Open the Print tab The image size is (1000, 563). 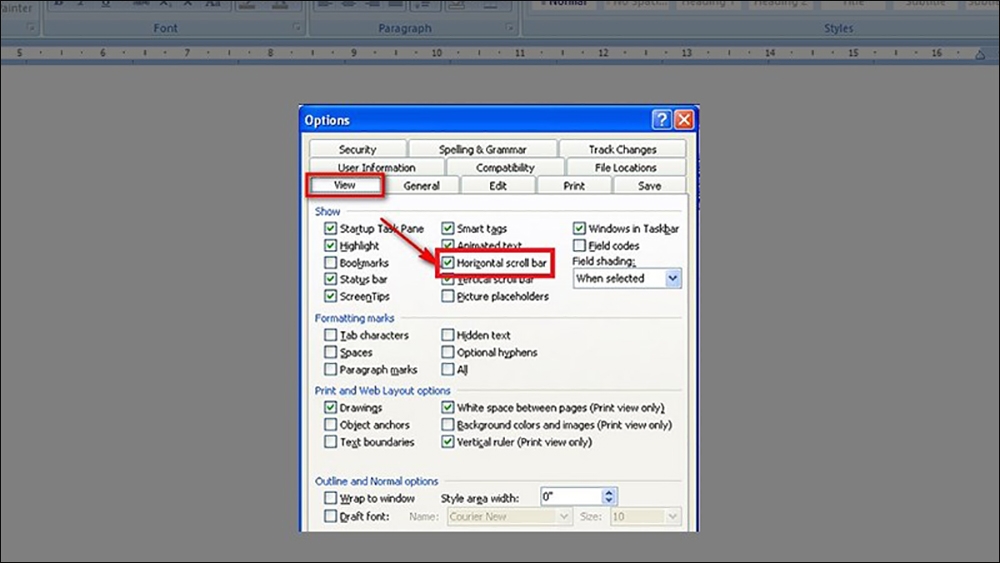(574, 186)
